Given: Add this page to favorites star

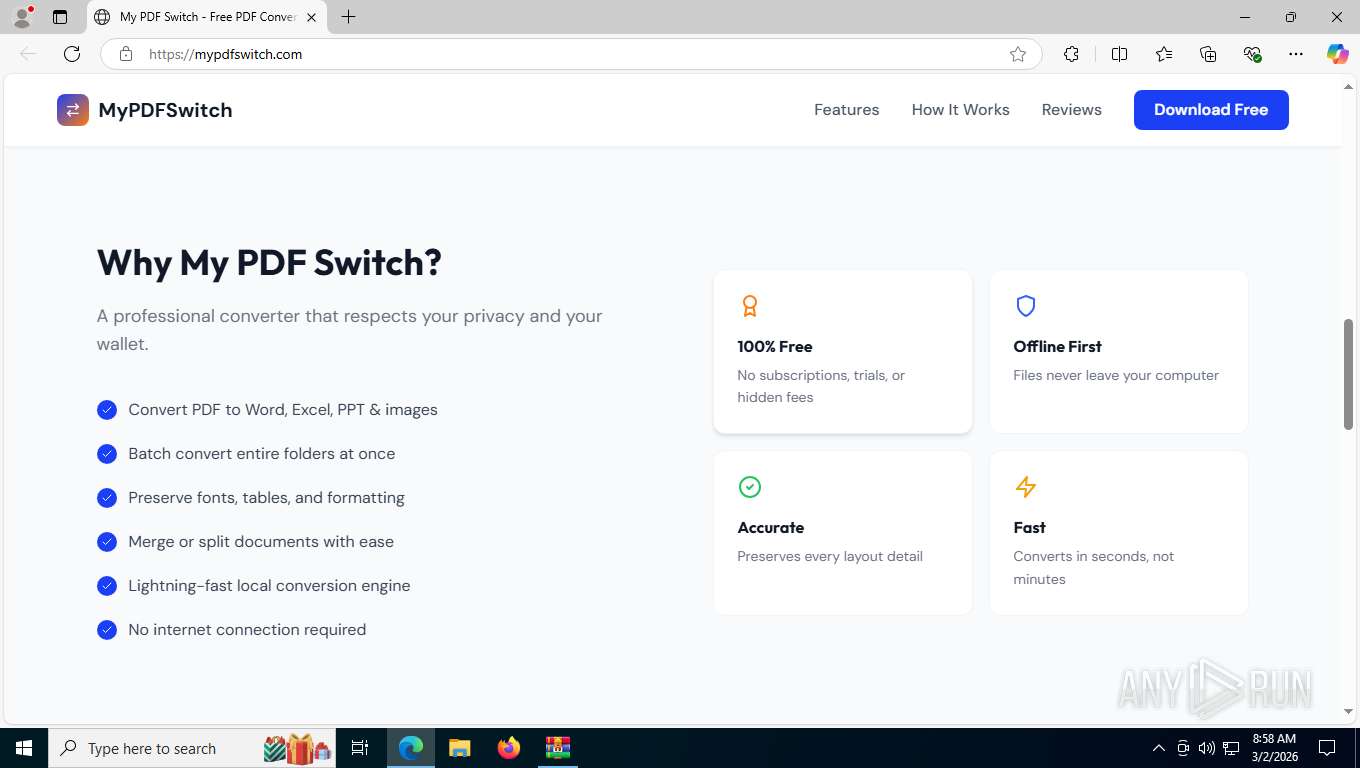Looking at the screenshot, I should 1018,54.
